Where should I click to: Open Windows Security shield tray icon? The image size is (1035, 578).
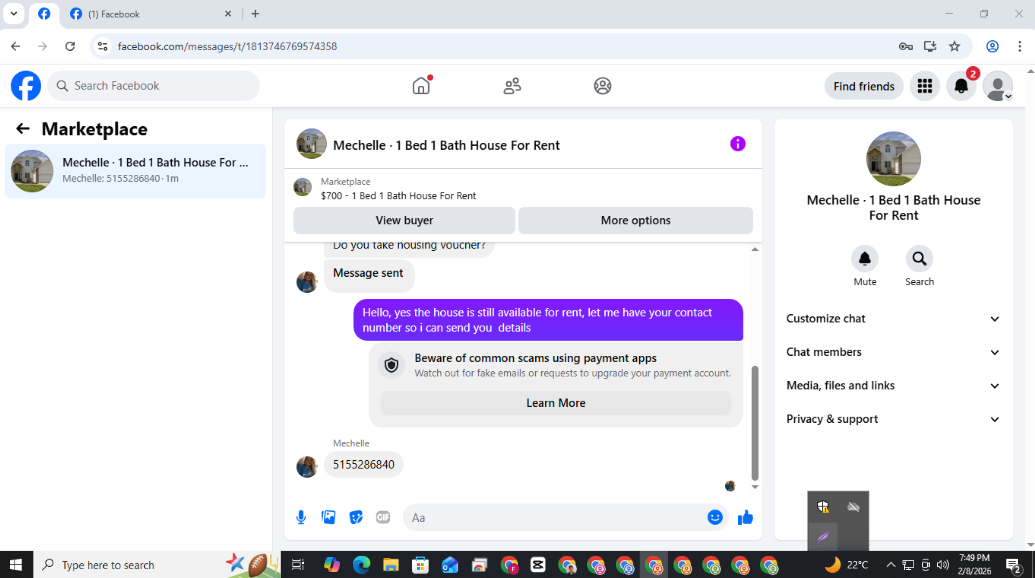(x=822, y=507)
